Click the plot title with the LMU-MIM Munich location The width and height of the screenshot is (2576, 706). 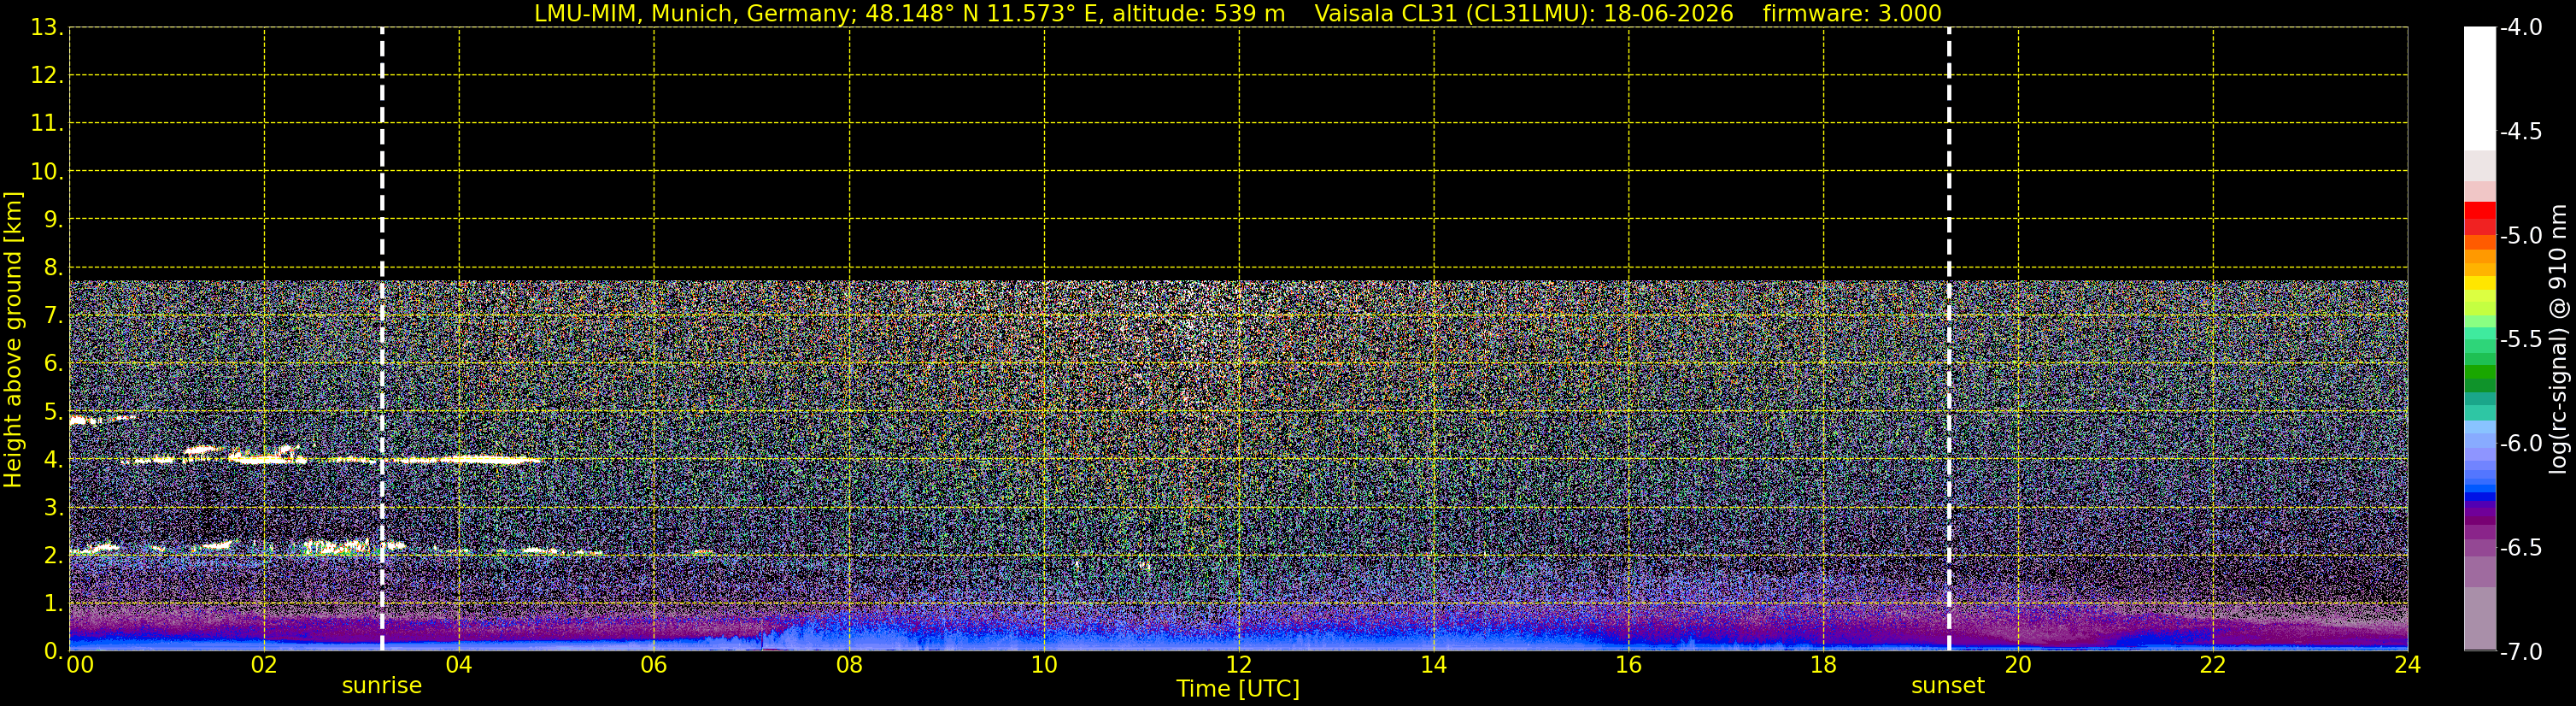pyautogui.click(x=909, y=13)
